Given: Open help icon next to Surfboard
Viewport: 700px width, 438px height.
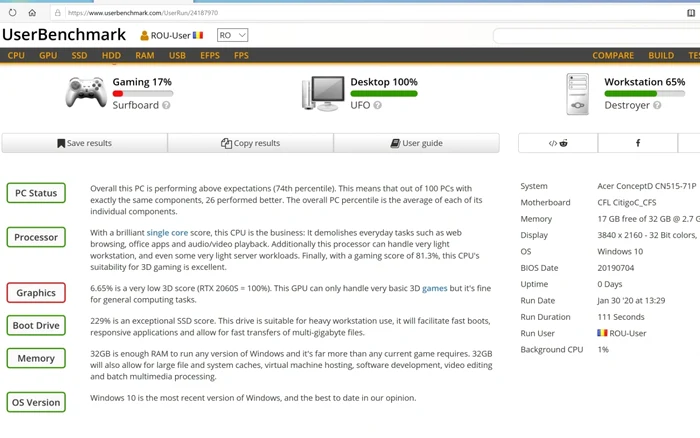Looking at the screenshot, I should tap(166, 105).
